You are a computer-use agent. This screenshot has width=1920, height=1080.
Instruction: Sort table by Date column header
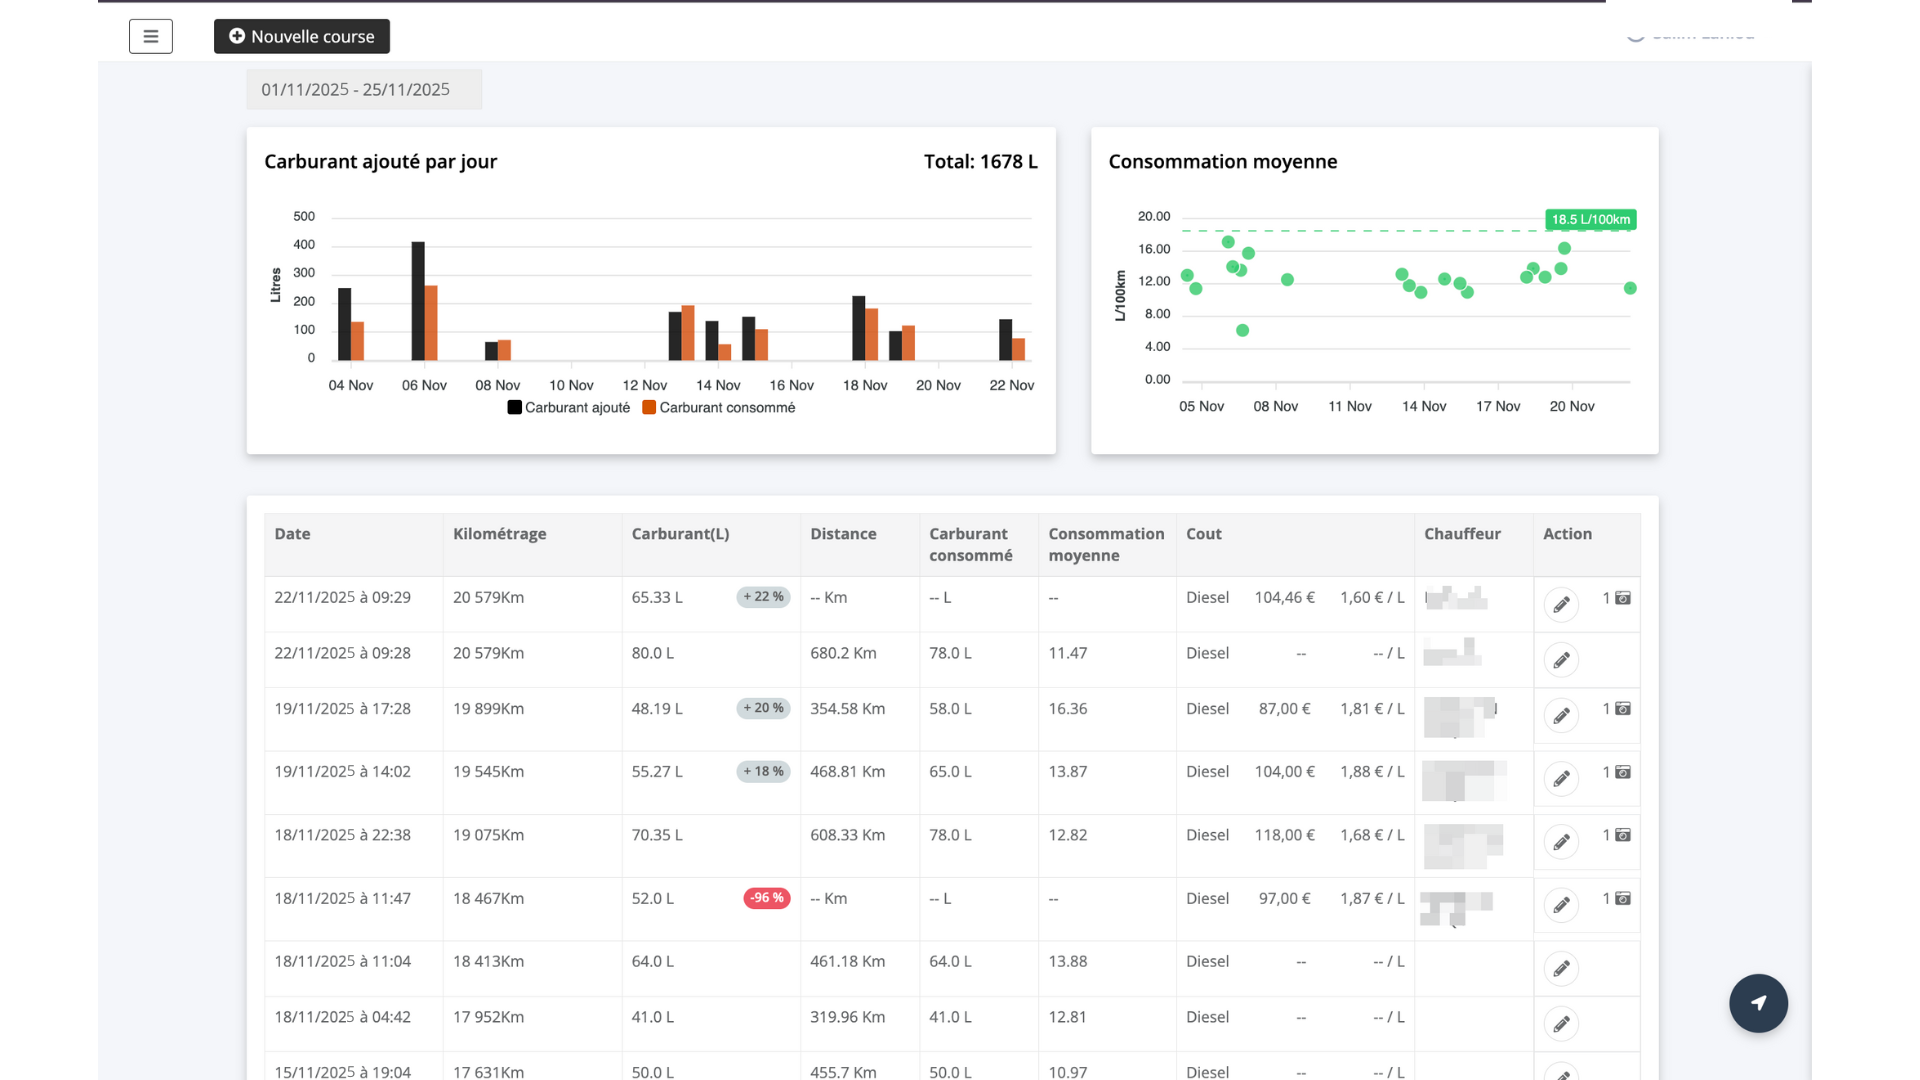(x=292, y=534)
